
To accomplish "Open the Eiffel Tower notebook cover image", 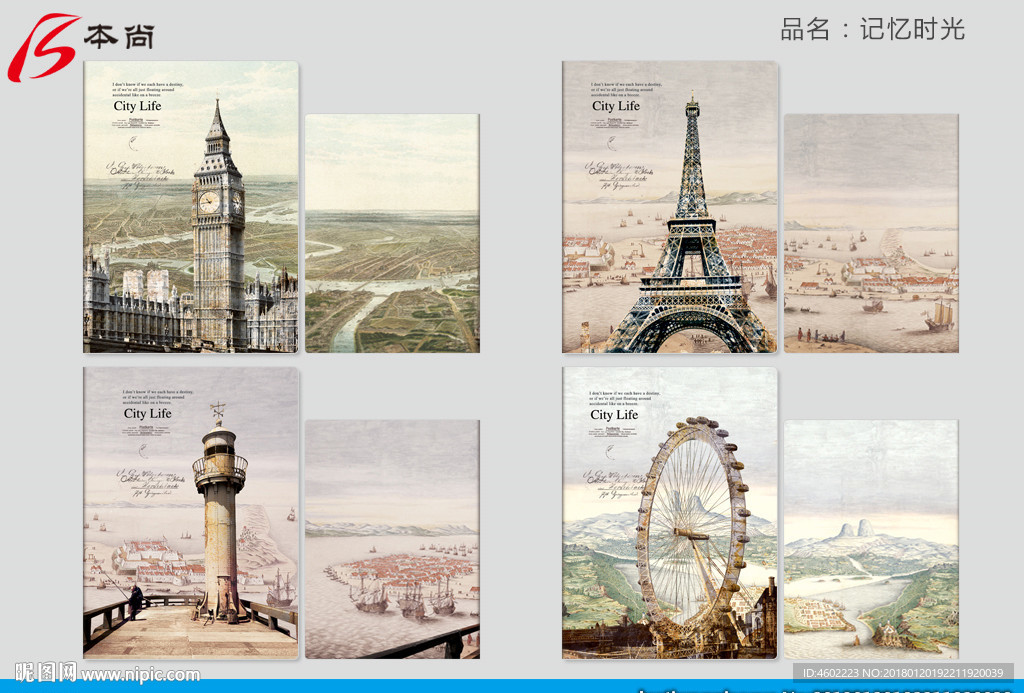I will point(670,207).
